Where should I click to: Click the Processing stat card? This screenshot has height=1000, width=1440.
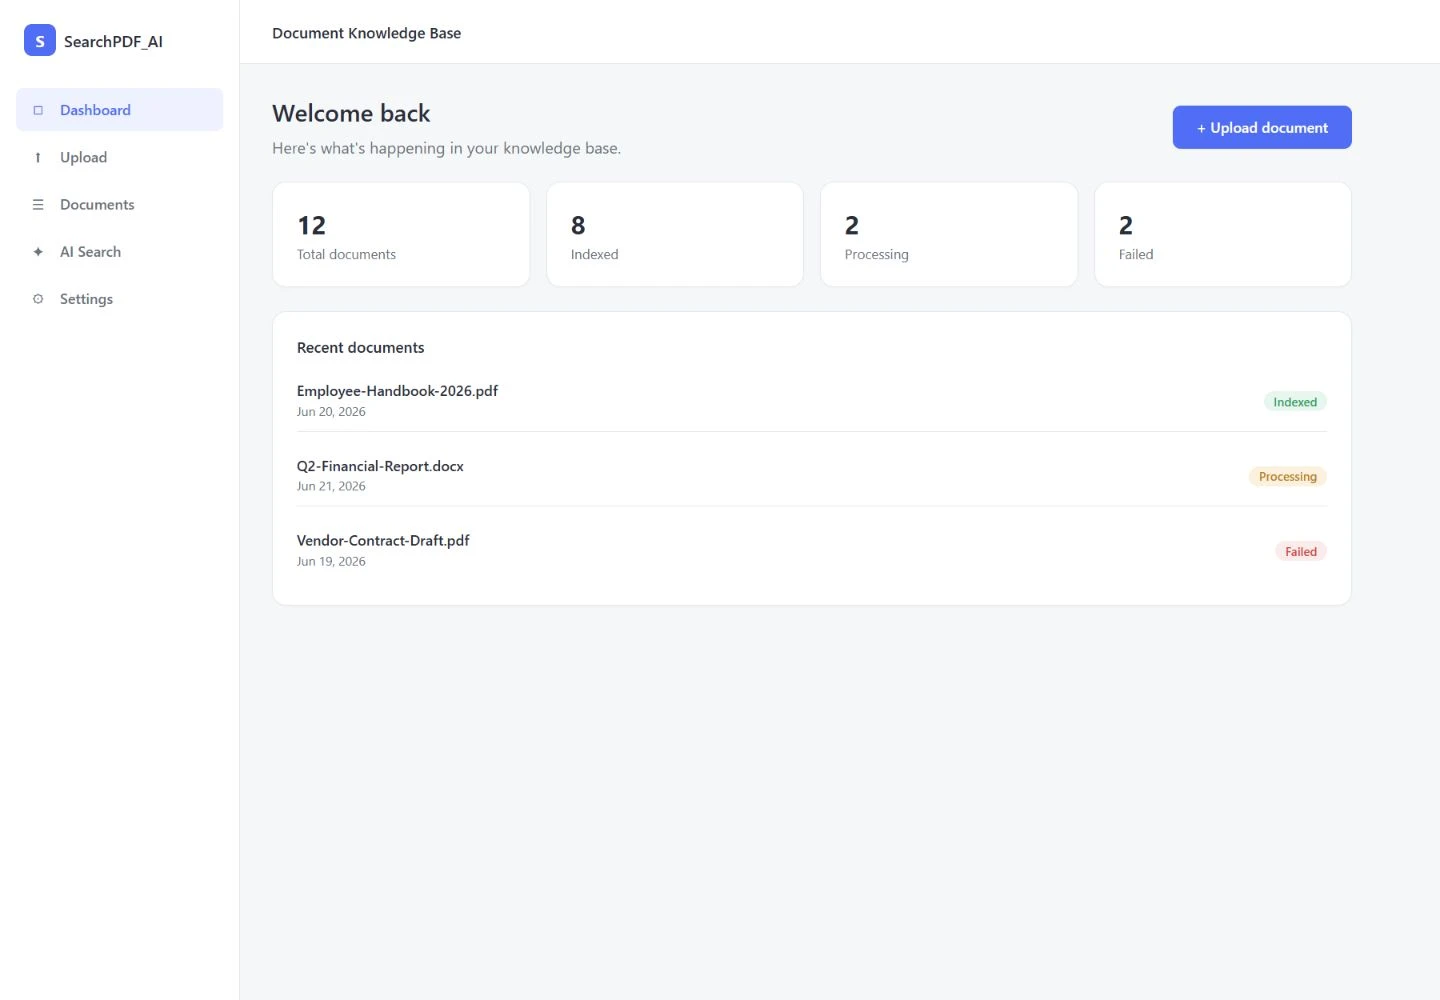[949, 234]
